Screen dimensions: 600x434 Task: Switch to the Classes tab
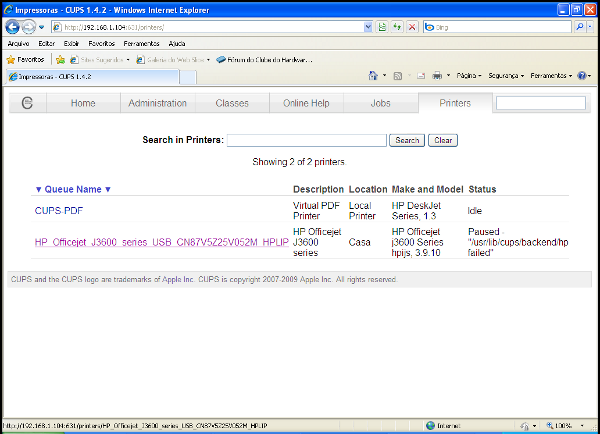pos(232,103)
